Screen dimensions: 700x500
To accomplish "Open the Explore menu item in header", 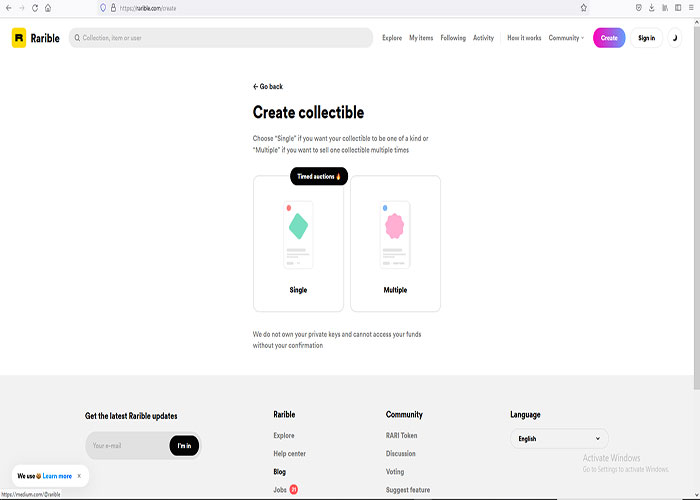I will [x=392, y=38].
